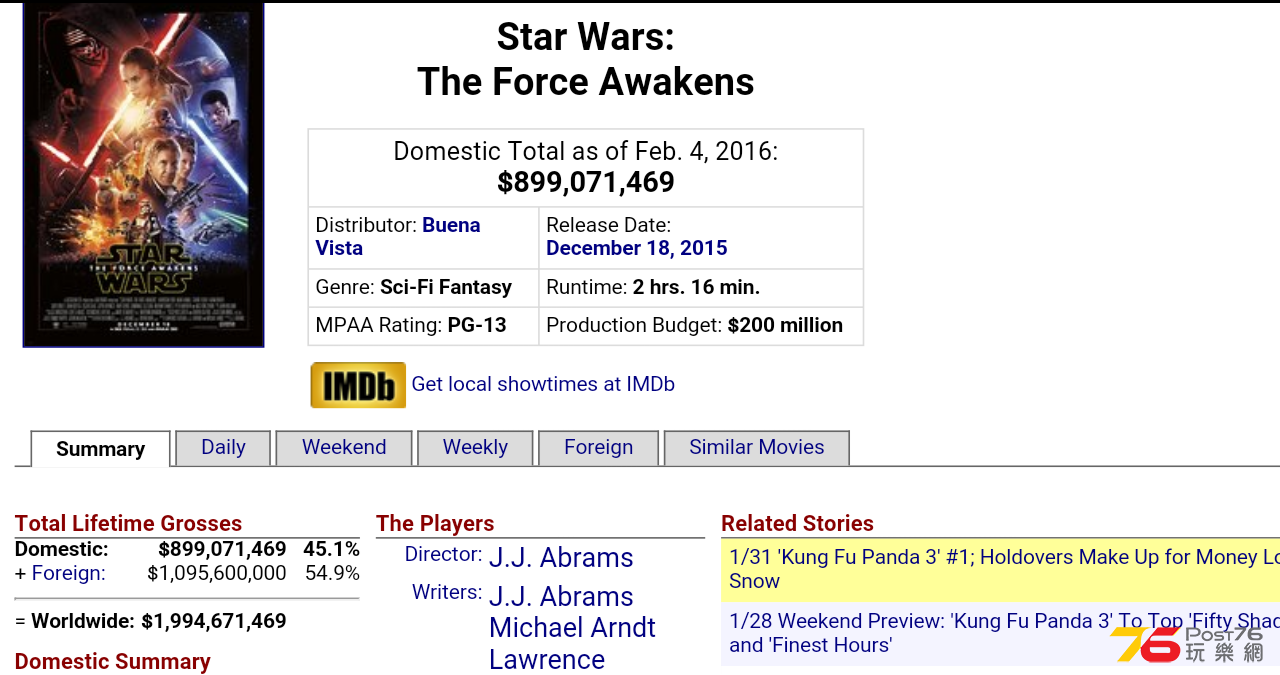The width and height of the screenshot is (1280, 675).
Task: Click the Star Wars: The Force Awakens title
Action: (x=586, y=59)
